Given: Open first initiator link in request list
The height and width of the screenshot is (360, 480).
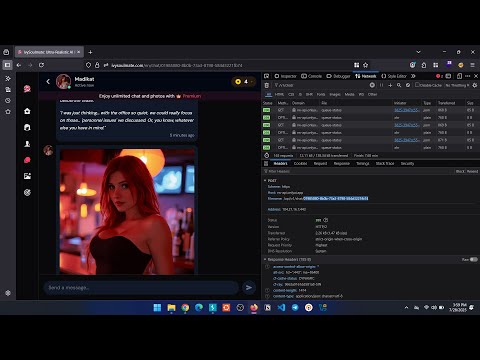Looking at the screenshot, I should pyautogui.click(x=406, y=110).
